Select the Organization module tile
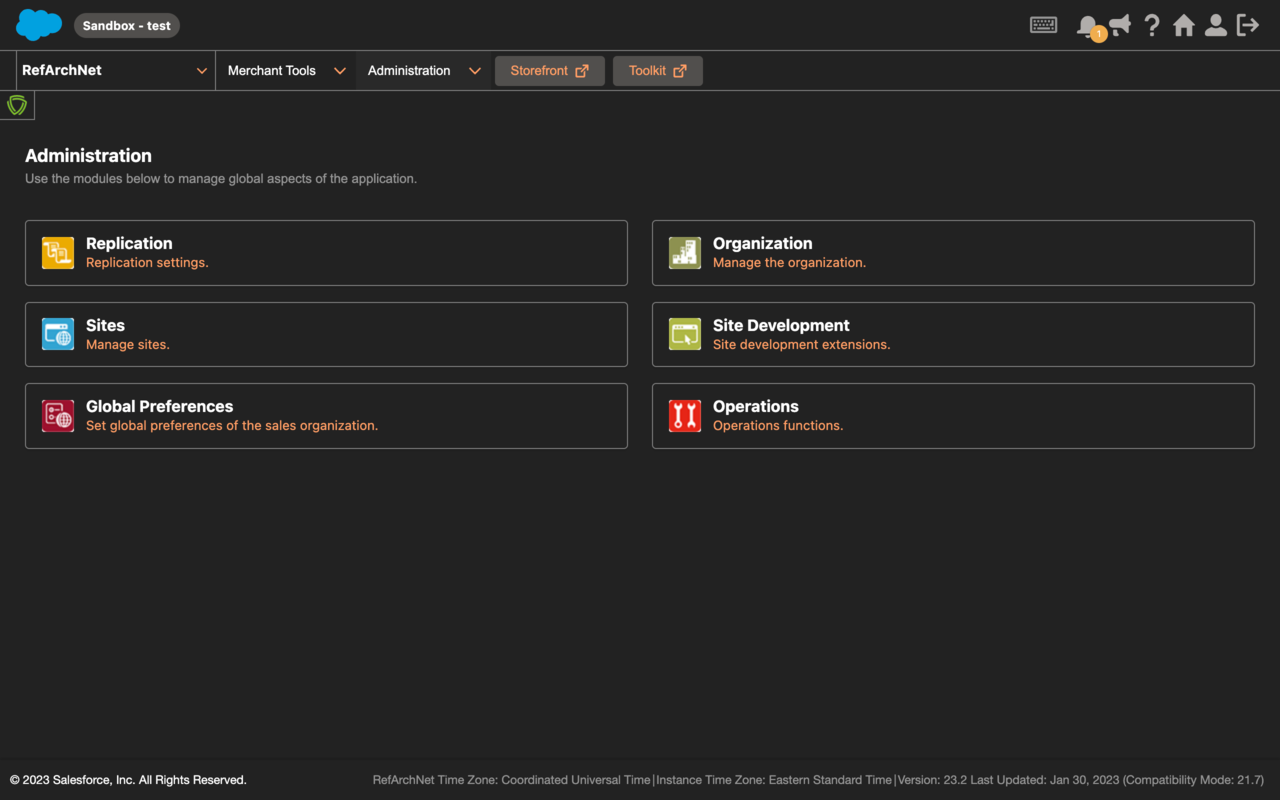 (953, 252)
